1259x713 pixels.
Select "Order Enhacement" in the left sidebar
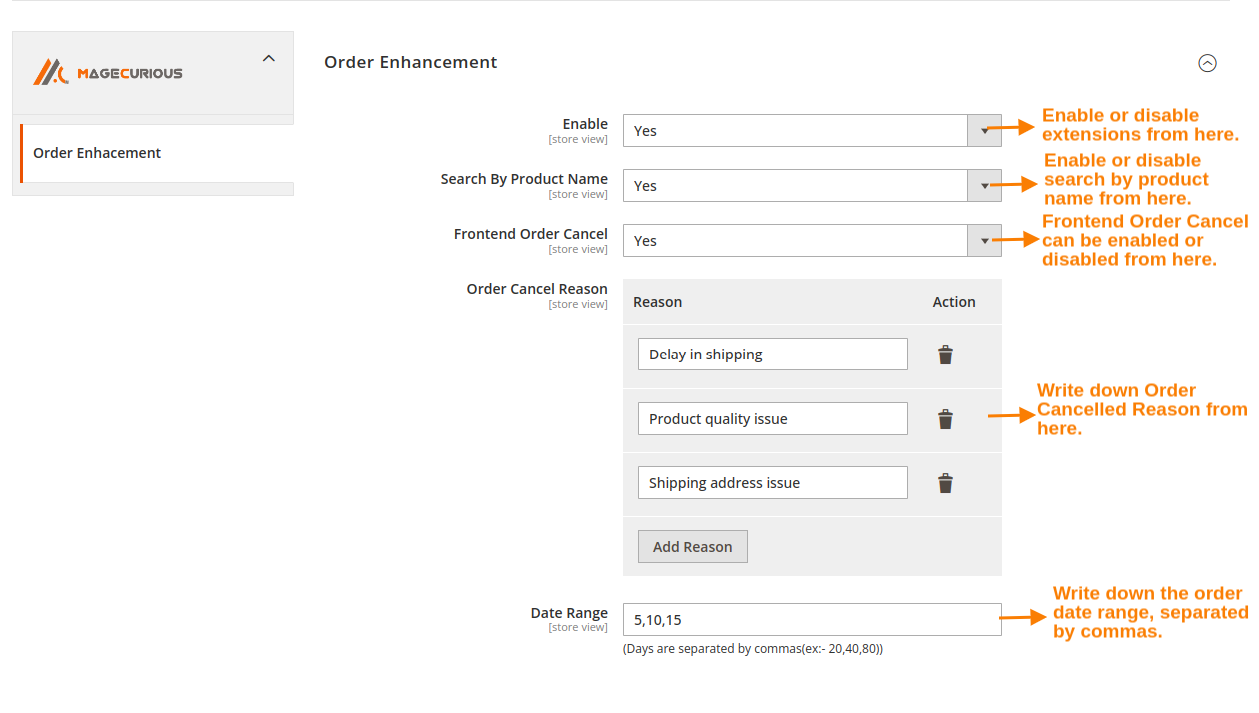coord(97,152)
